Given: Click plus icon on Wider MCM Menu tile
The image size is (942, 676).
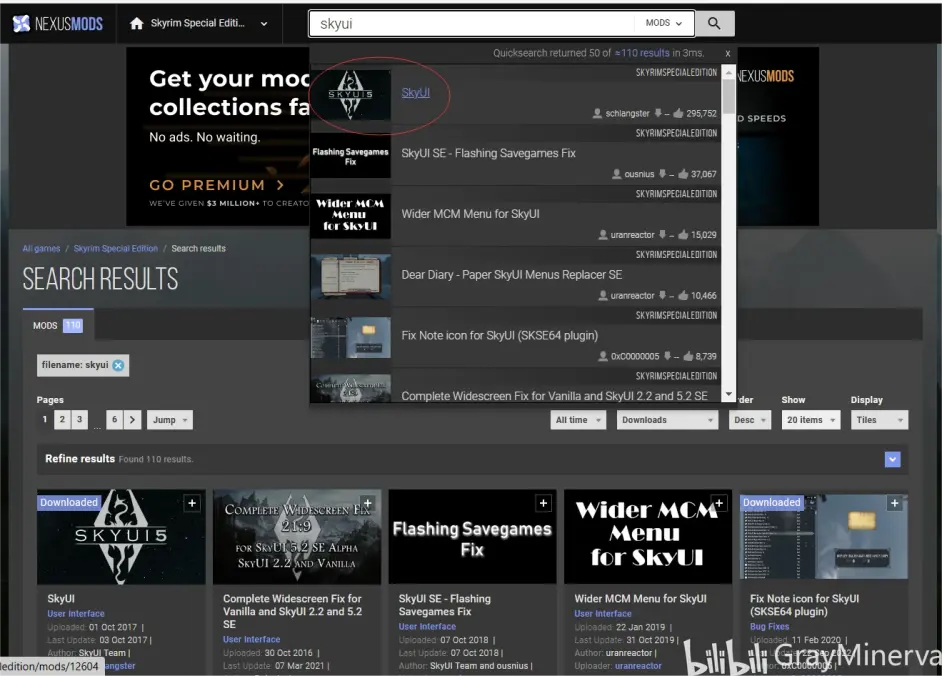Looking at the screenshot, I should pos(719,503).
